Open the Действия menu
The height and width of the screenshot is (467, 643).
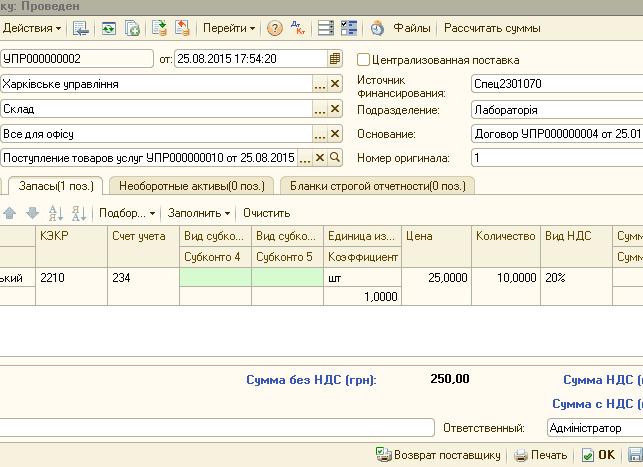tap(32, 28)
